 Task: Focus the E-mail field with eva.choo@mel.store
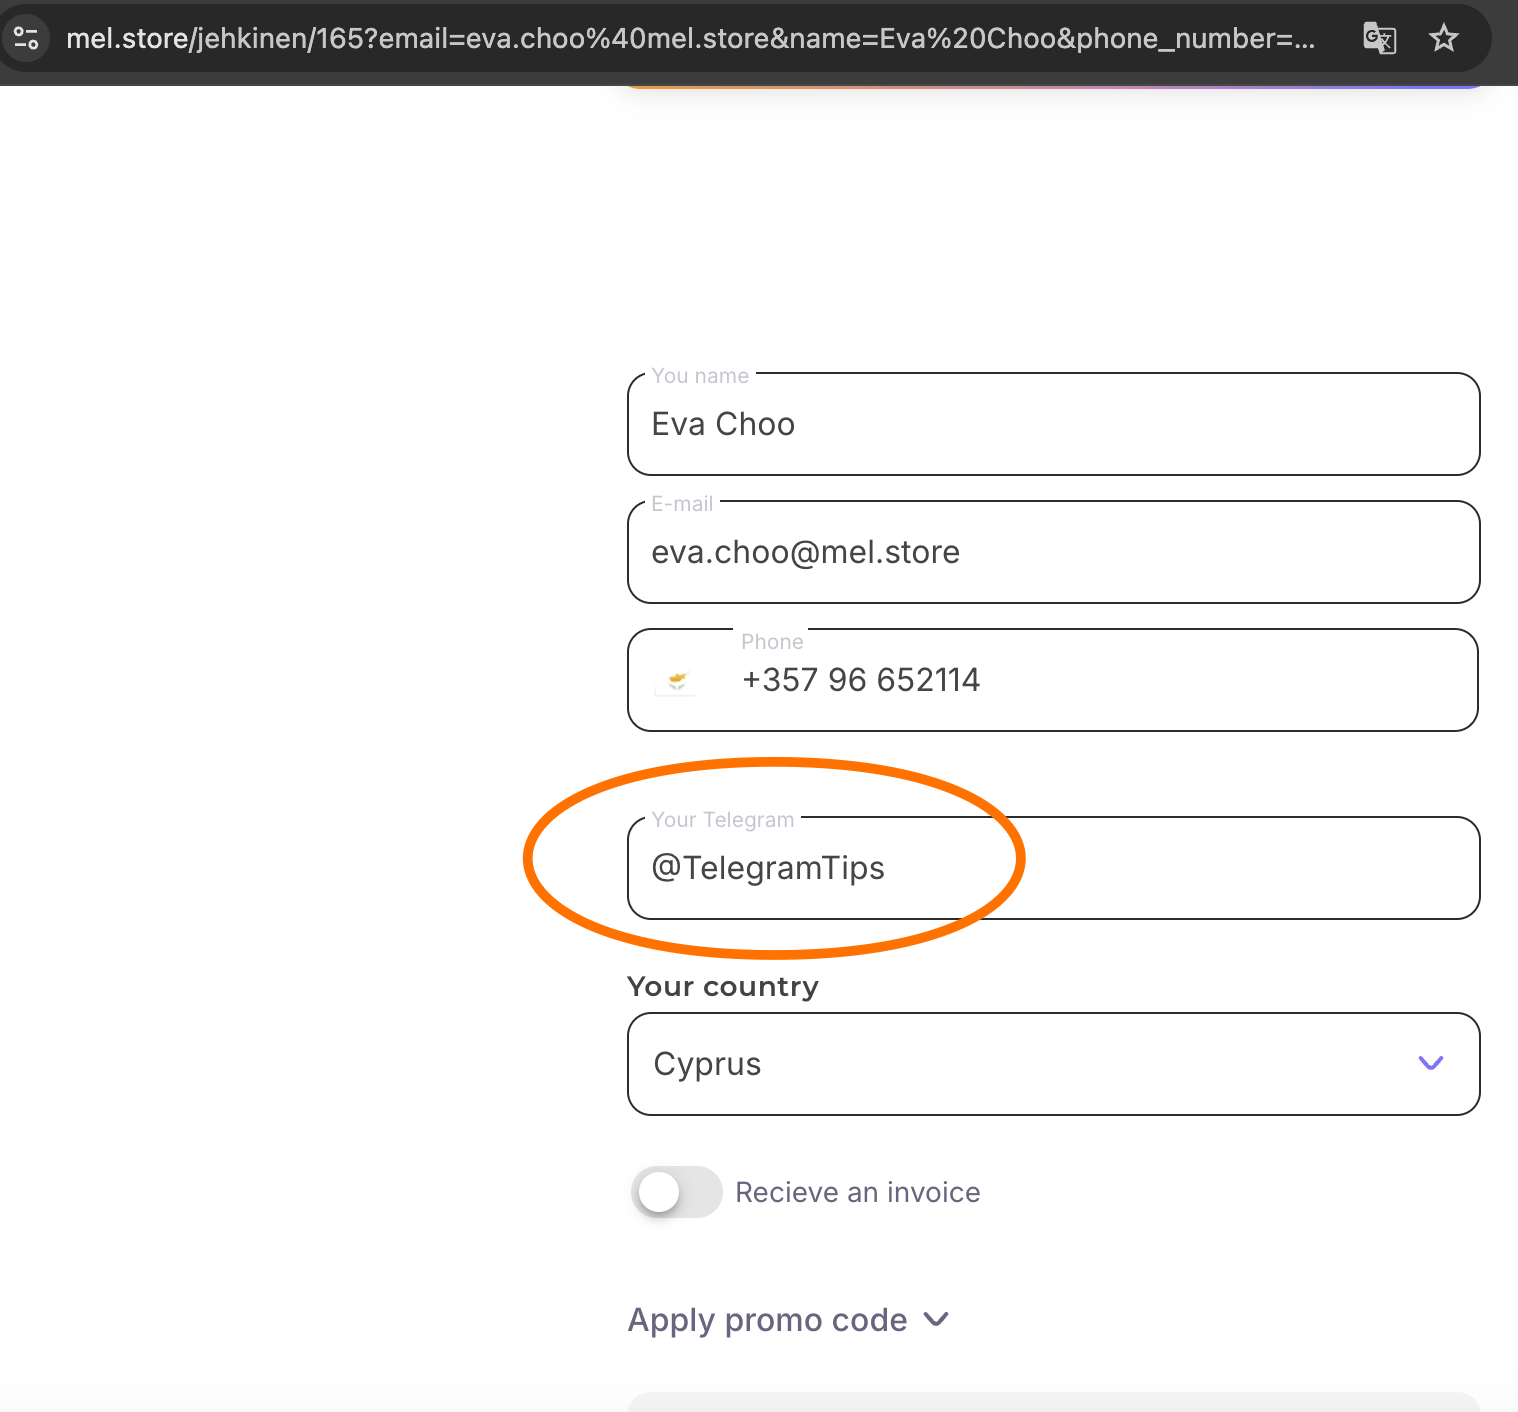(x=1052, y=553)
